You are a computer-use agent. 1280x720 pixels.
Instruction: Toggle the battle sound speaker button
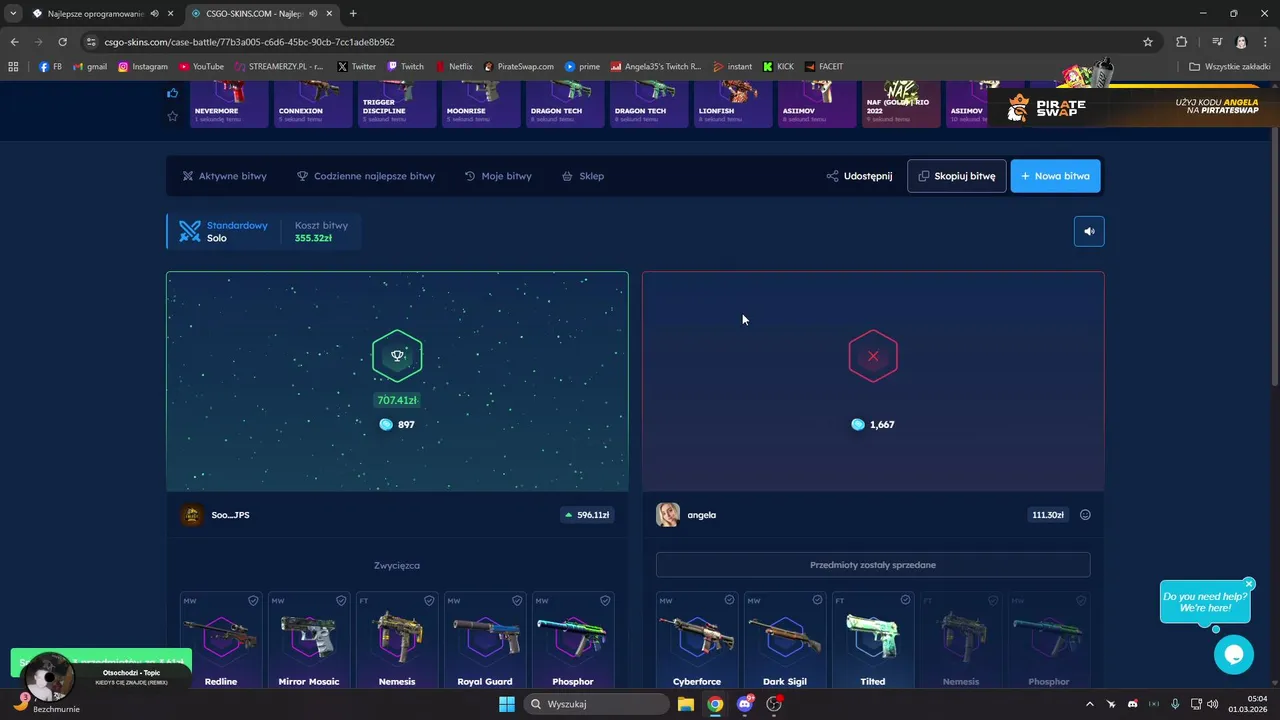(1089, 231)
